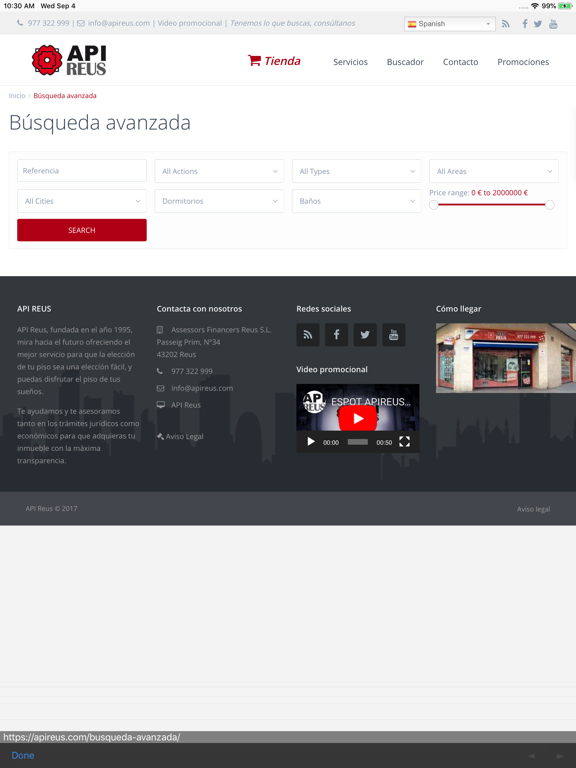Image resolution: width=576 pixels, height=768 pixels.
Task: Open the Promociones menu
Action: click(523, 62)
